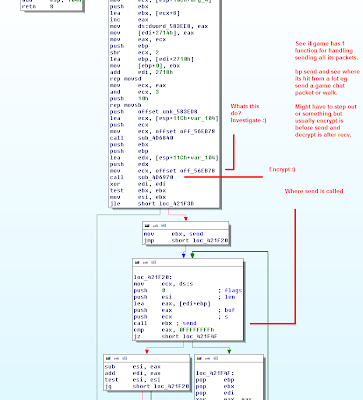Viewport: 363px width, 400px height.
Task: Select the 'mov ecx, ds:s' line
Action: click(x=163, y=284)
